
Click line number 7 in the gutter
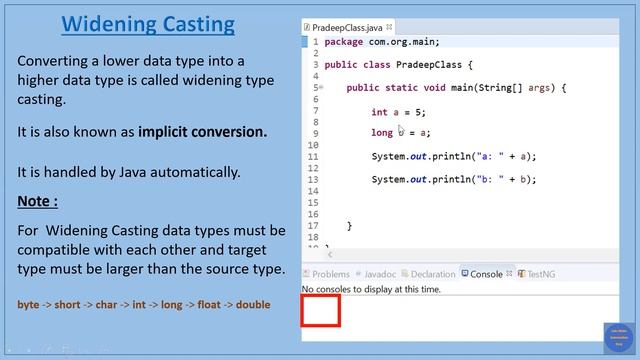[x=316, y=111]
